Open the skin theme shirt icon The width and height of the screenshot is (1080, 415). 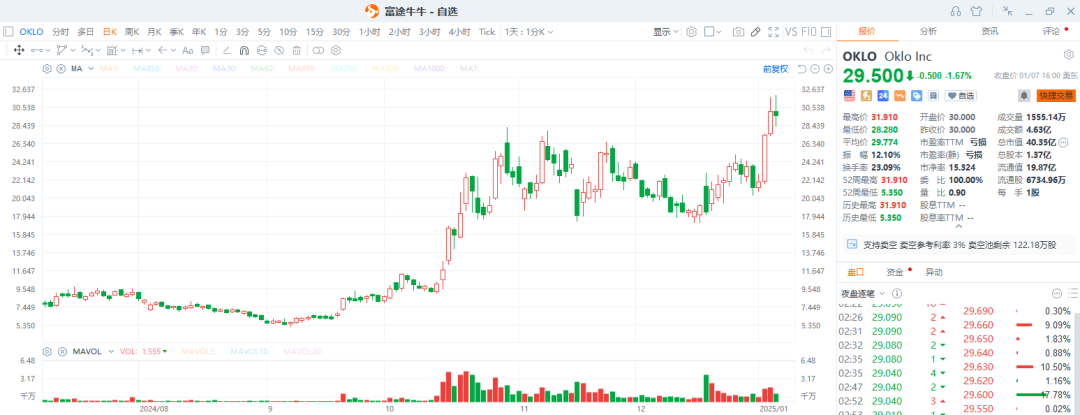coord(976,11)
